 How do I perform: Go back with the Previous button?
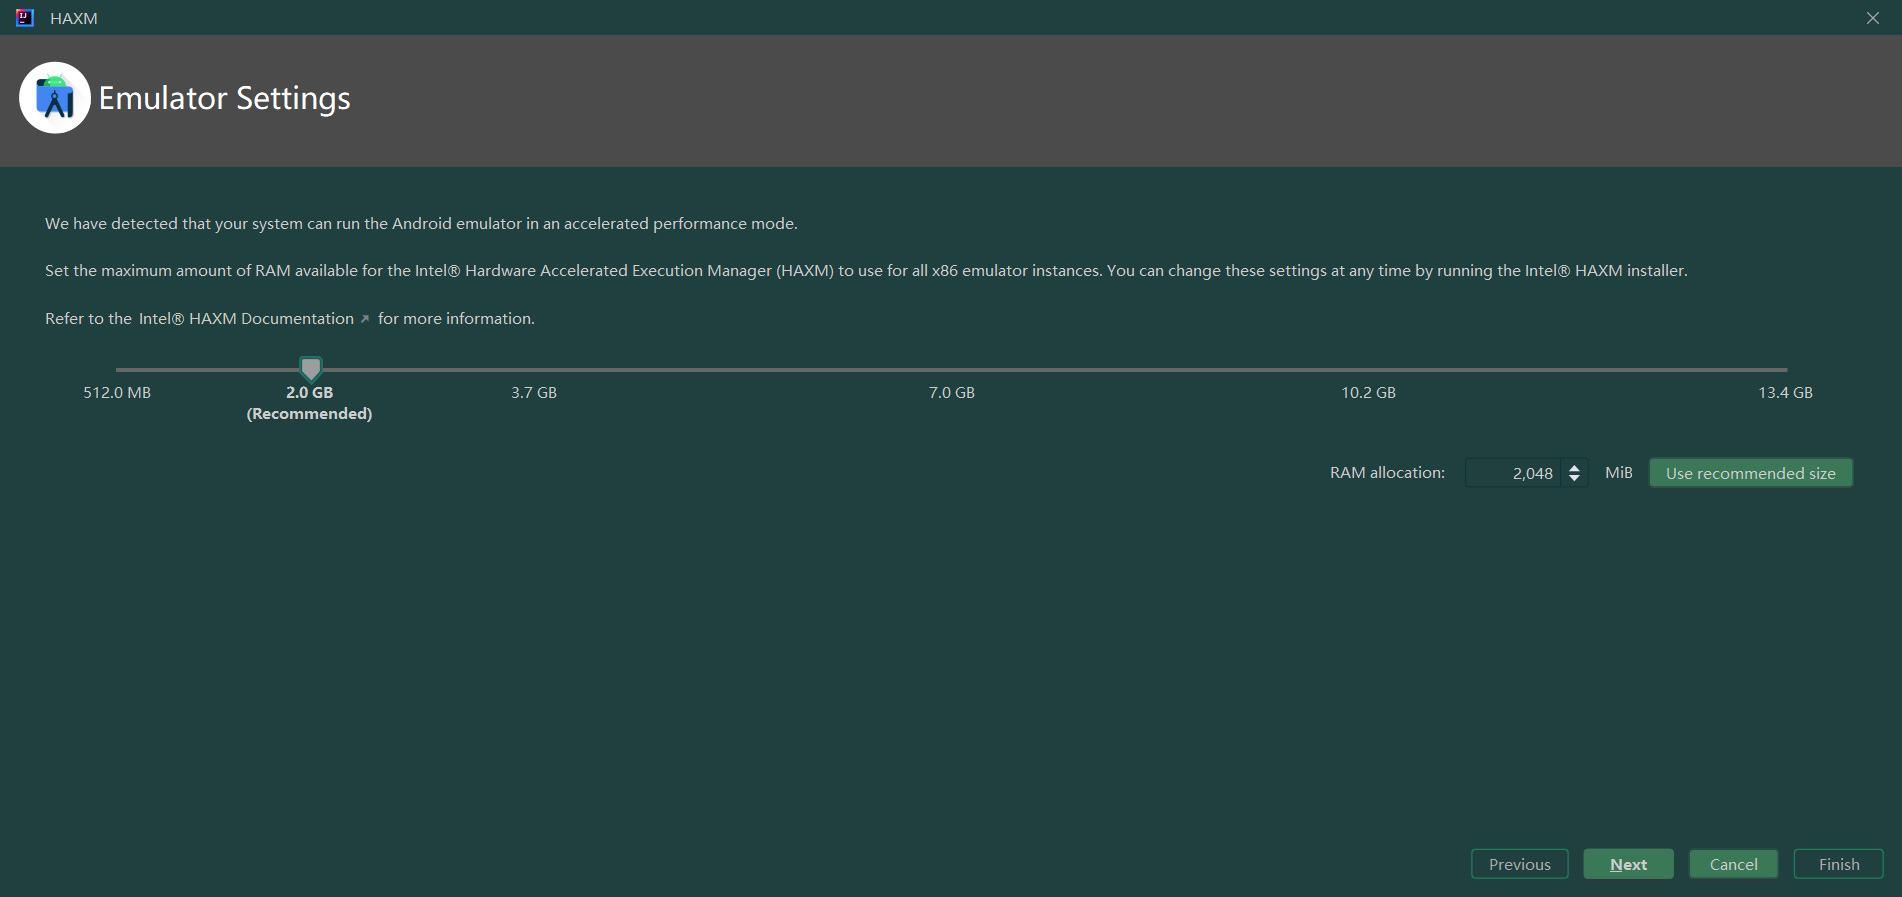coord(1519,864)
